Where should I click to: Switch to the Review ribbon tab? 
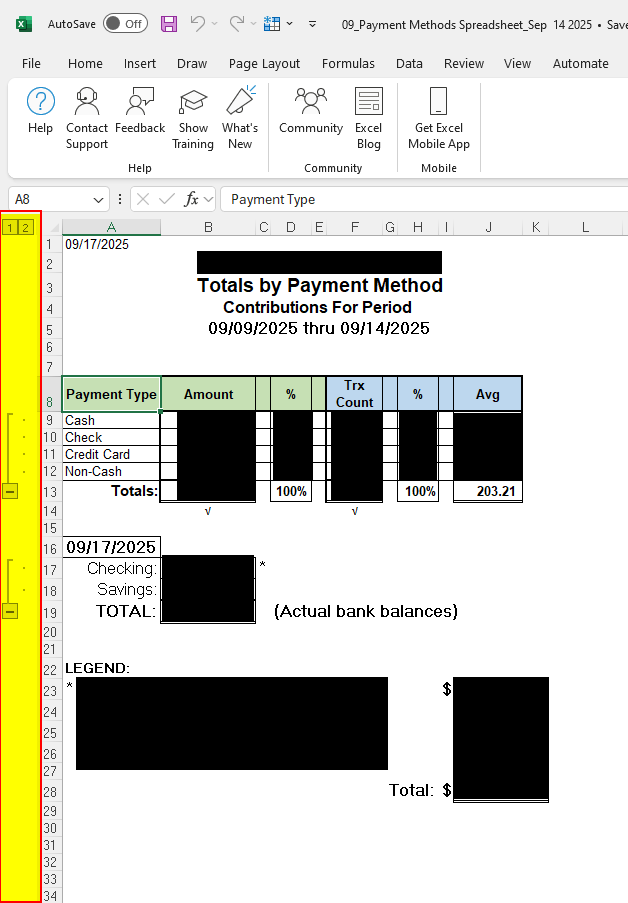pos(464,63)
